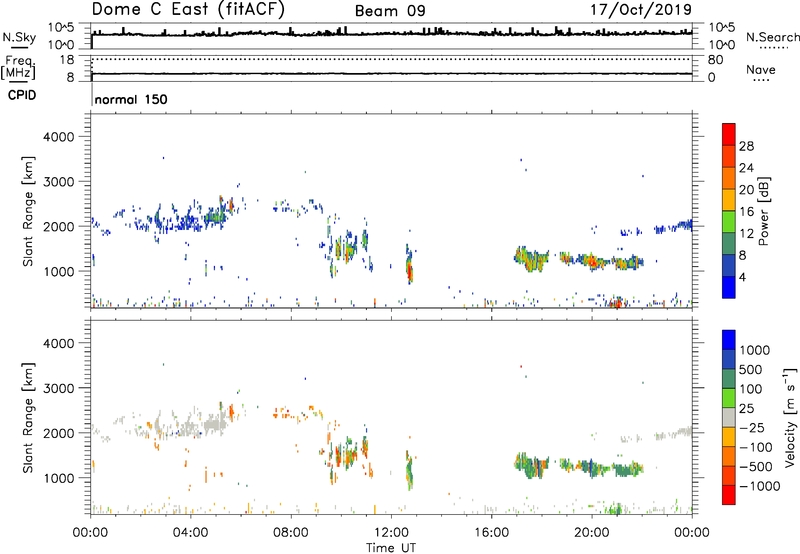Click the '80' tick label on the Nave axis
This screenshot has width=800, height=554.
pyautogui.click(x=715, y=60)
